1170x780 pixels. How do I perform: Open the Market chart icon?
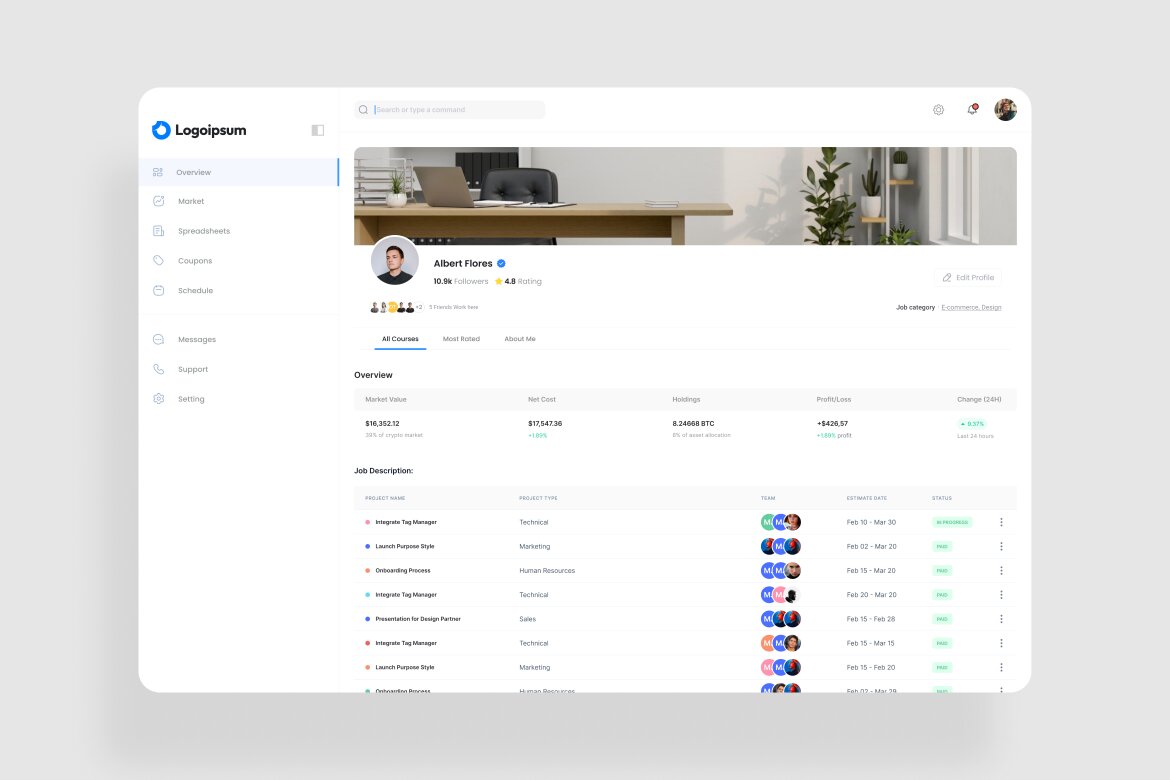157,201
